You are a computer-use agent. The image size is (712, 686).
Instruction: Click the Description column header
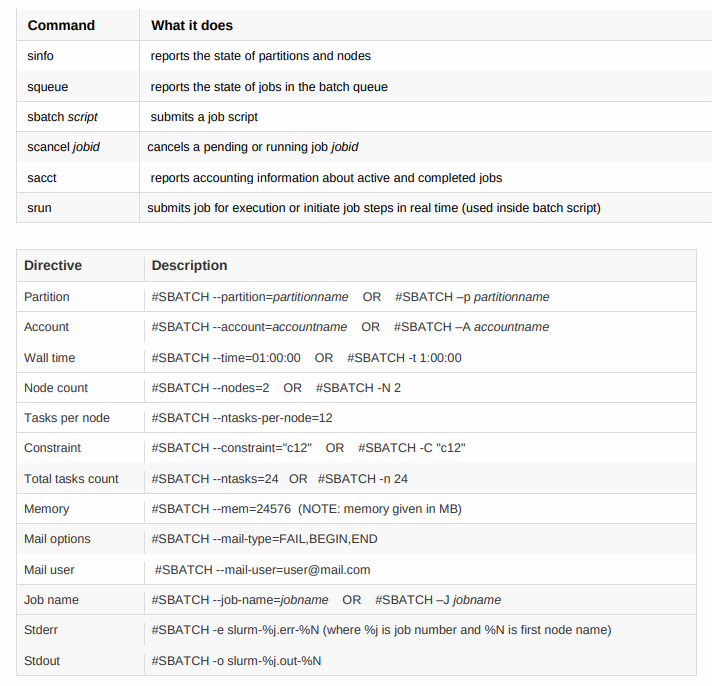click(x=189, y=266)
